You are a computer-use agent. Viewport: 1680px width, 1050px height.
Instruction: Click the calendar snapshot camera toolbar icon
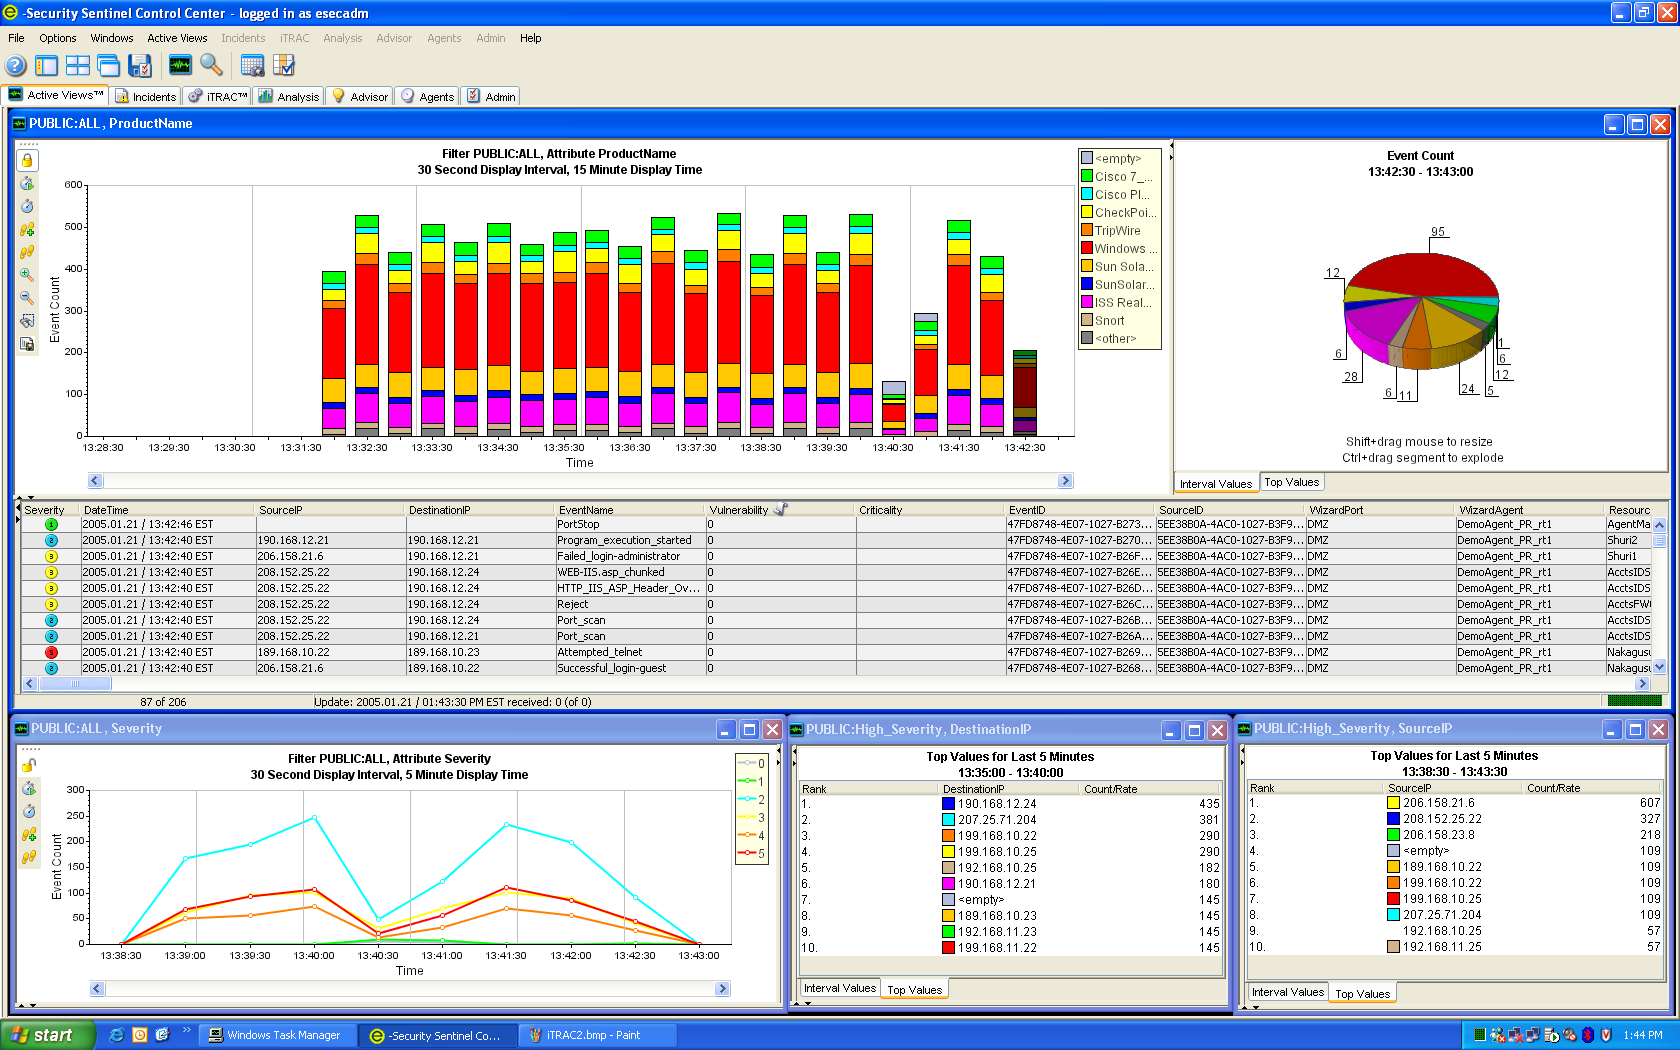pos(252,66)
